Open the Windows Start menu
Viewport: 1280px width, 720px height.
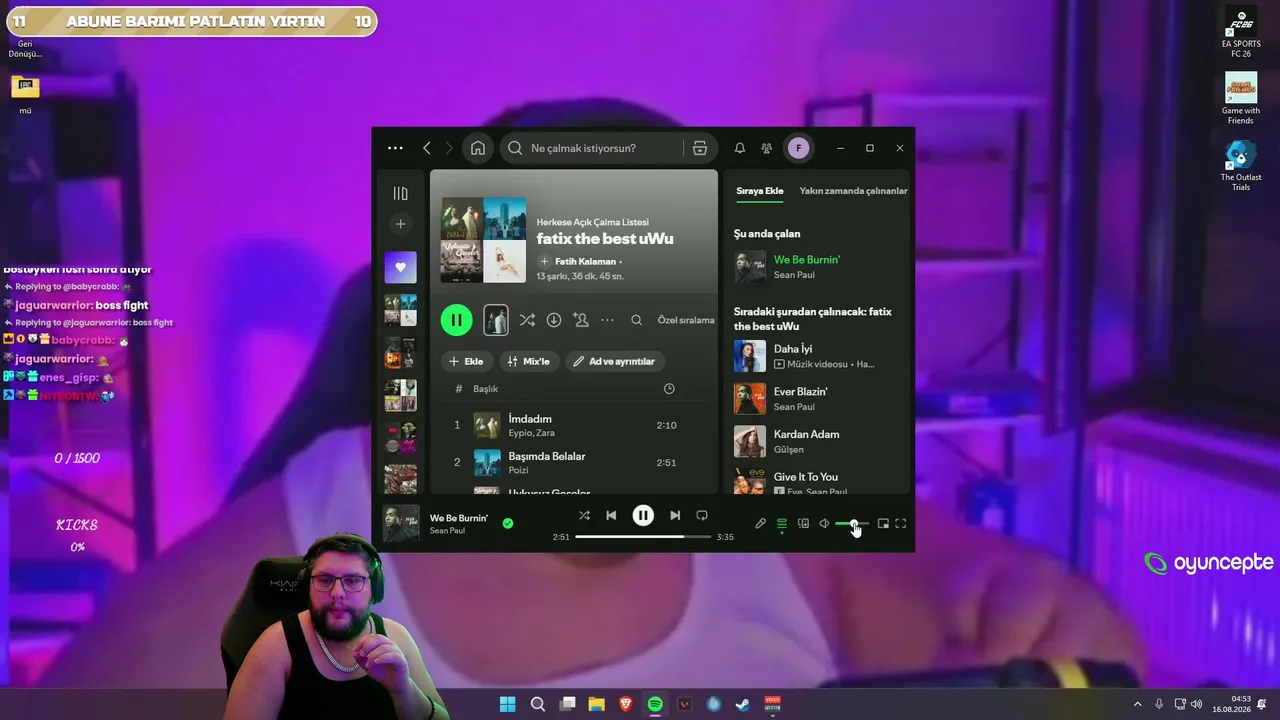(x=508, y=704)
